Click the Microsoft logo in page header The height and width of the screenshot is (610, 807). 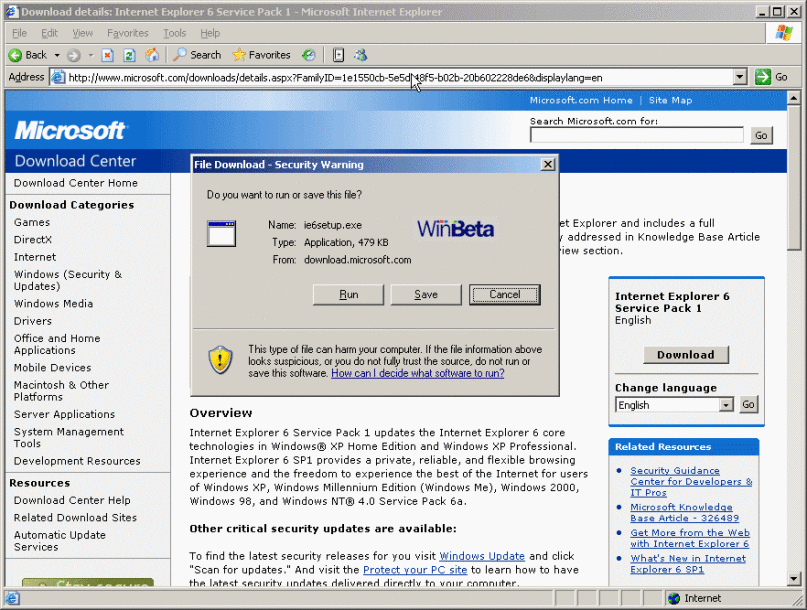click(x=70, y=130)
